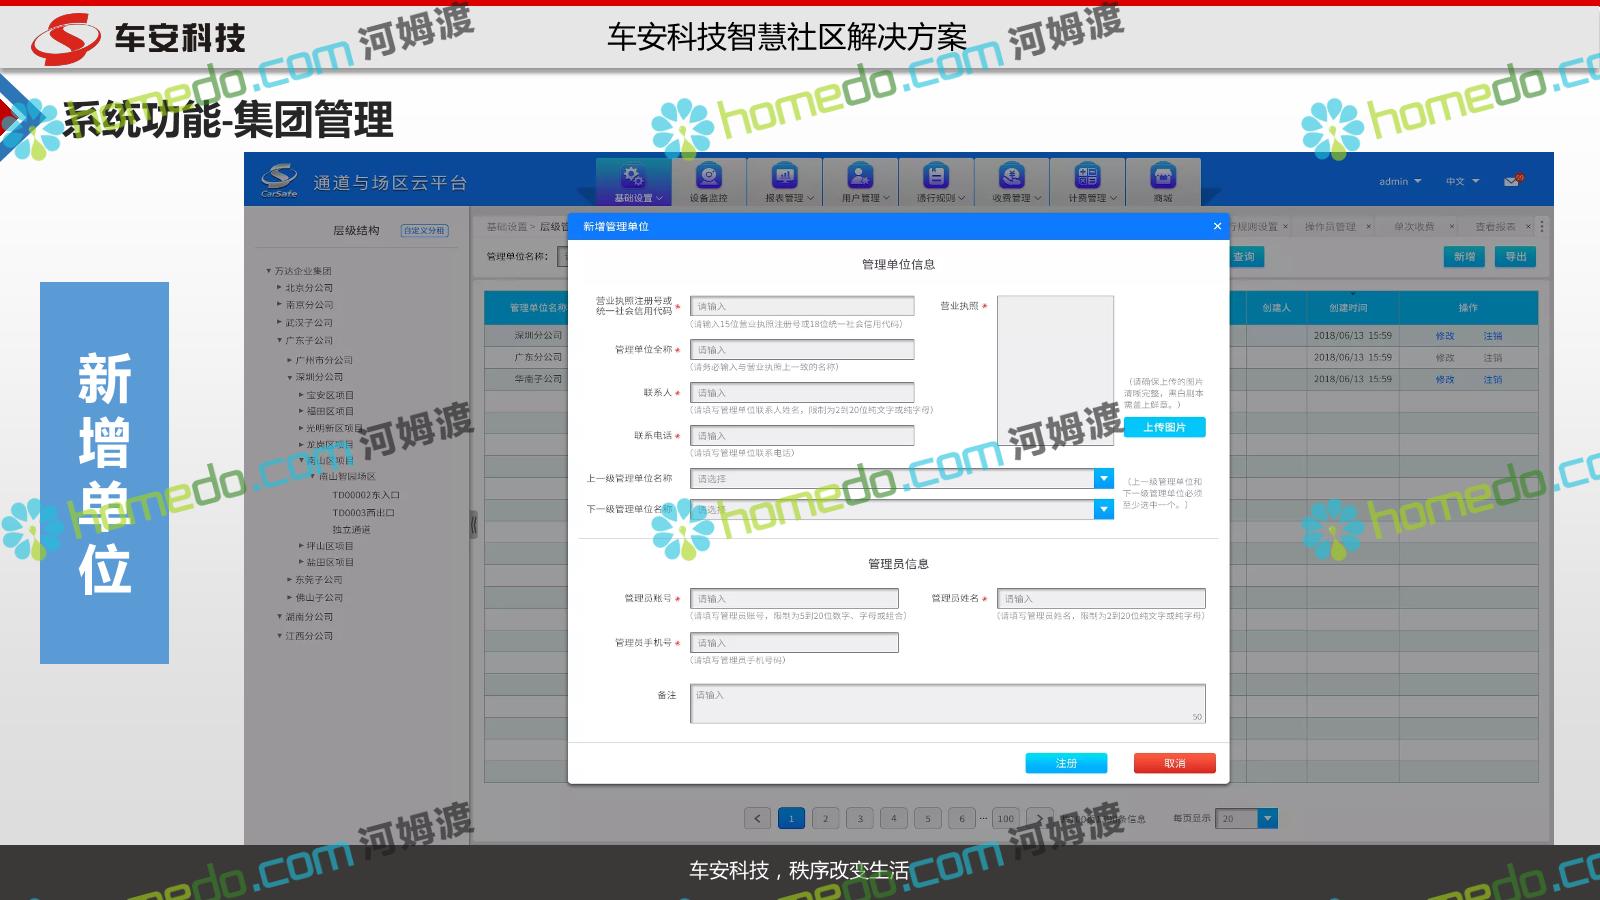
Task: Open admin account dropdown
Action: [1400, 181]
